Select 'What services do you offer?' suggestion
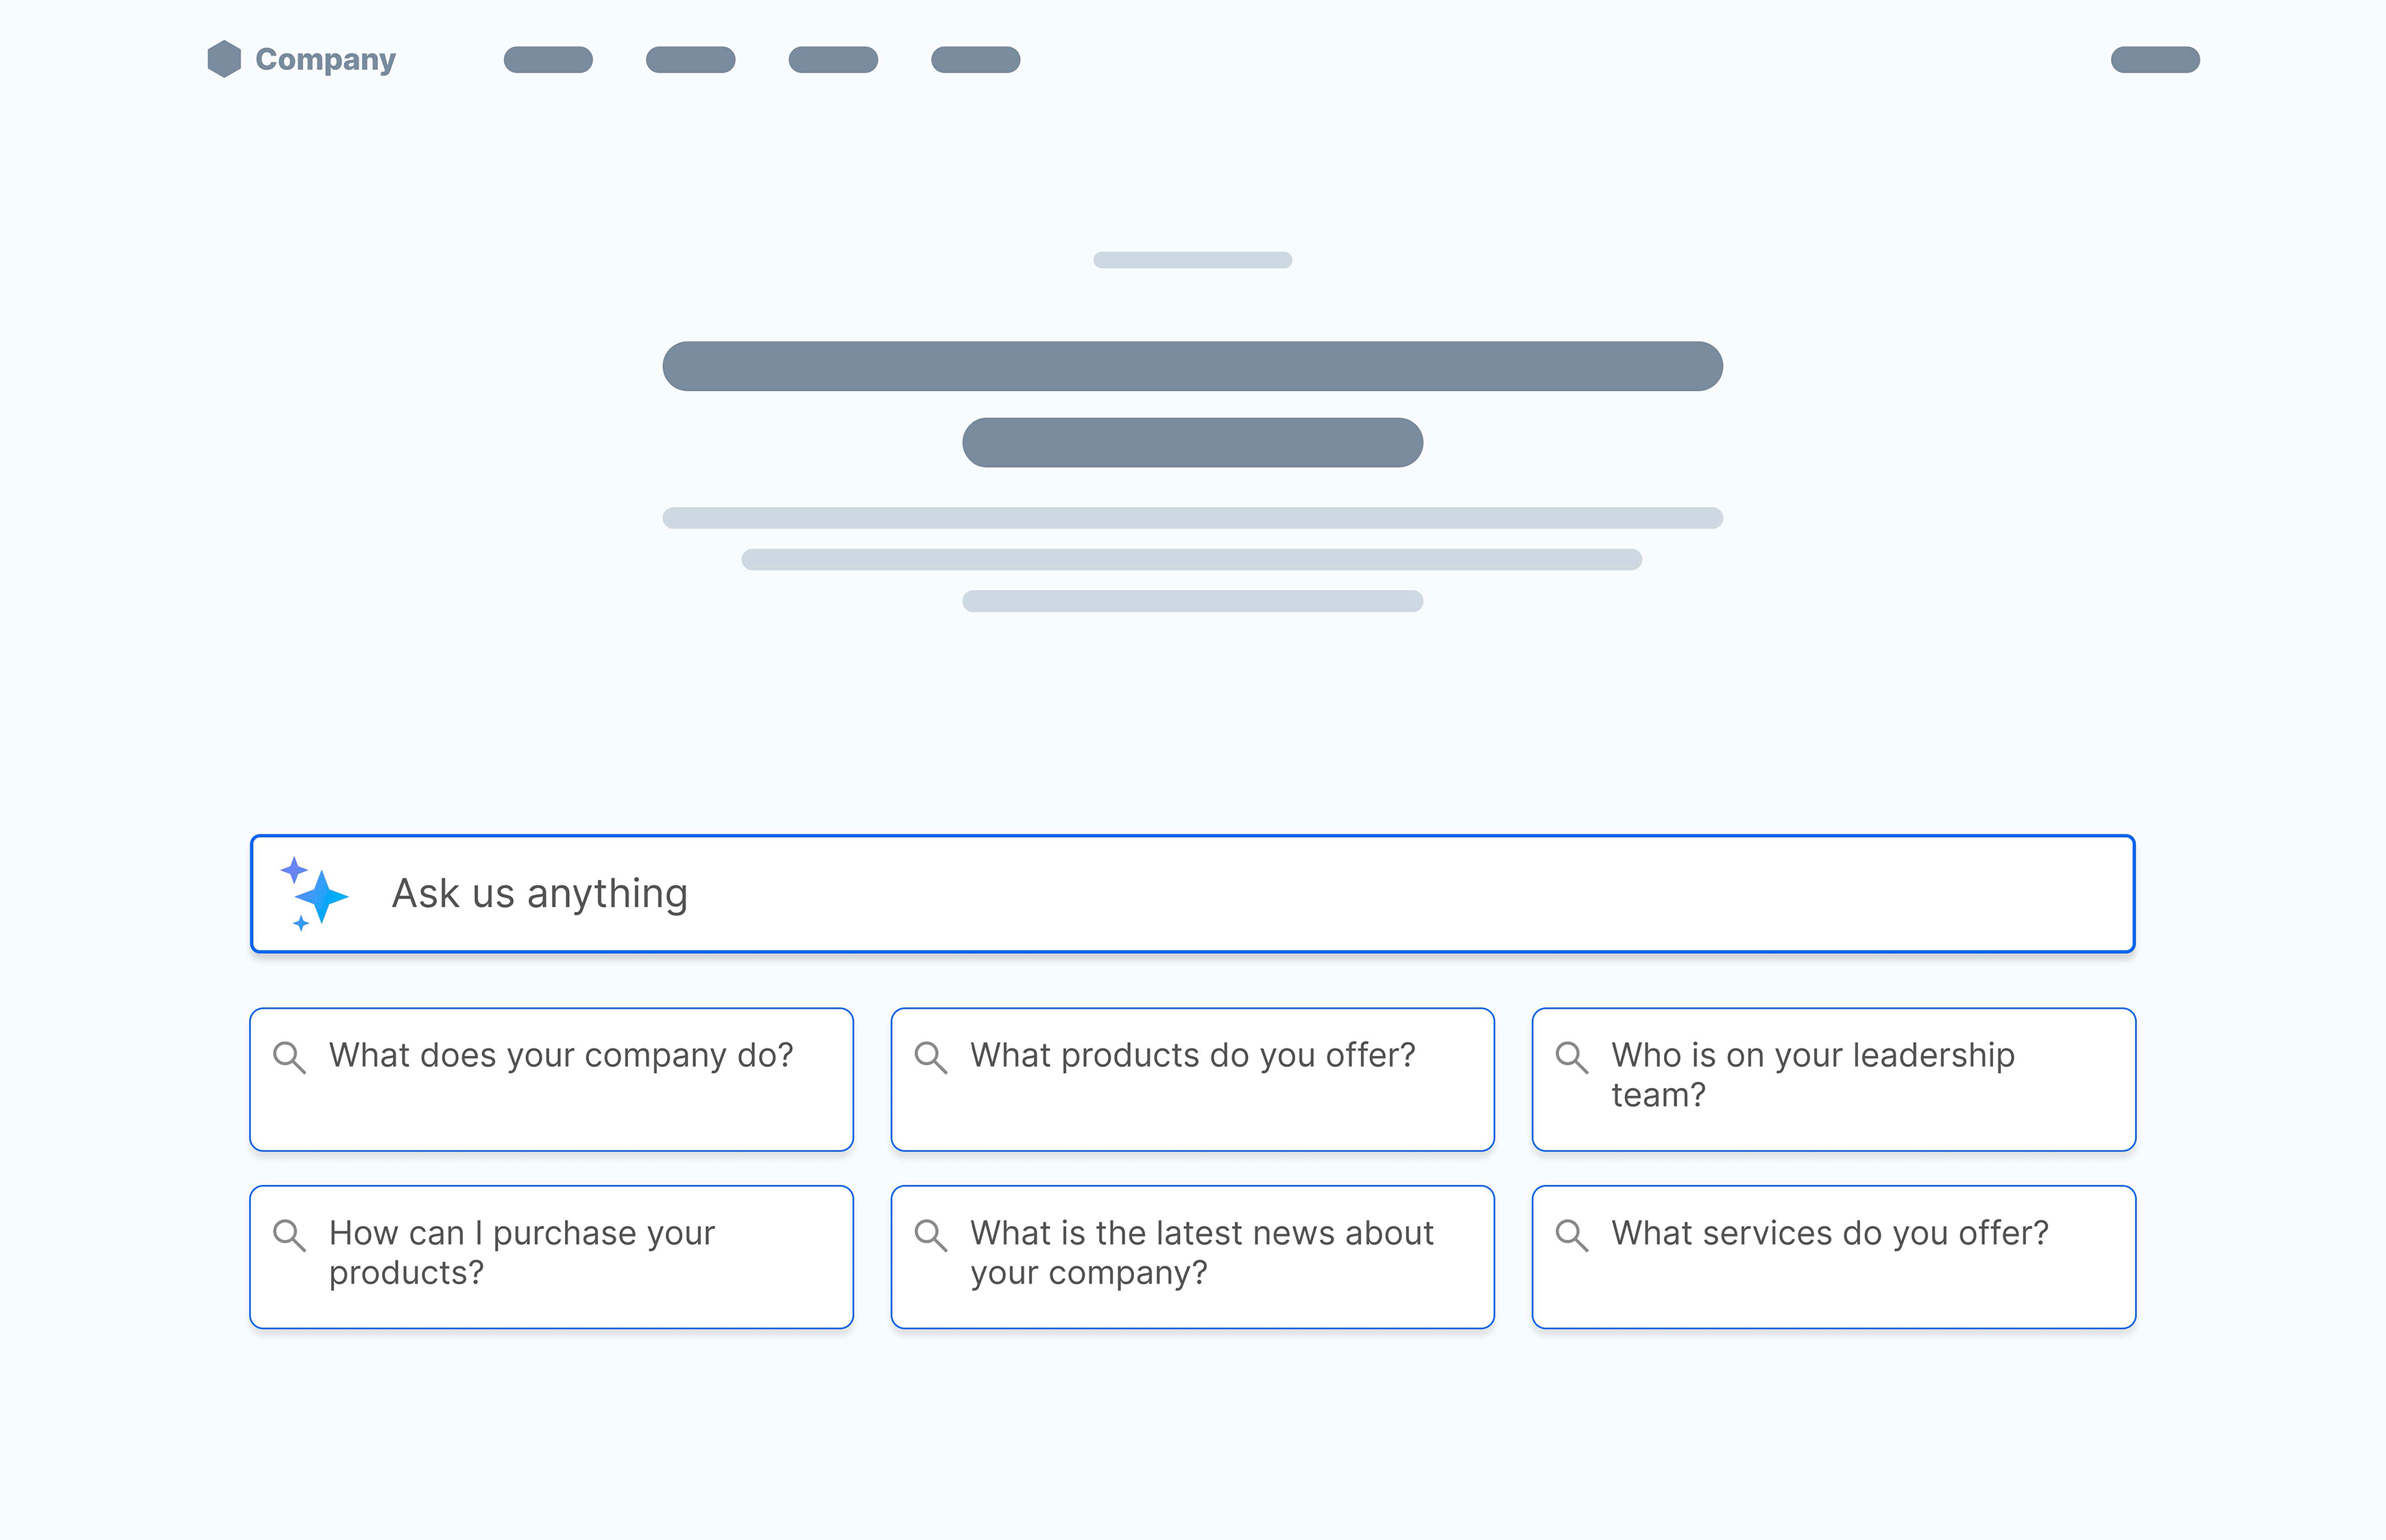The height and width of the screenshot is (1540, 2386). [1833, 1257]
